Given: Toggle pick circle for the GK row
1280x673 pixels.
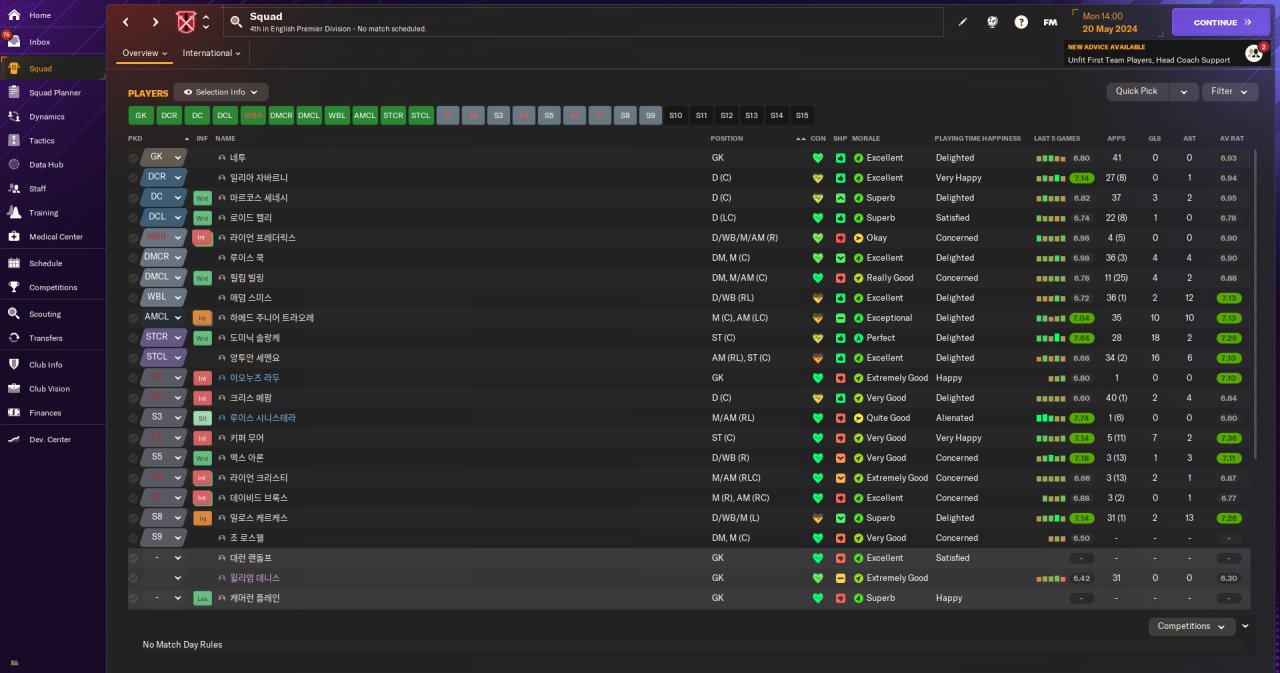Looking at the screenshot, I should (133, 158).
